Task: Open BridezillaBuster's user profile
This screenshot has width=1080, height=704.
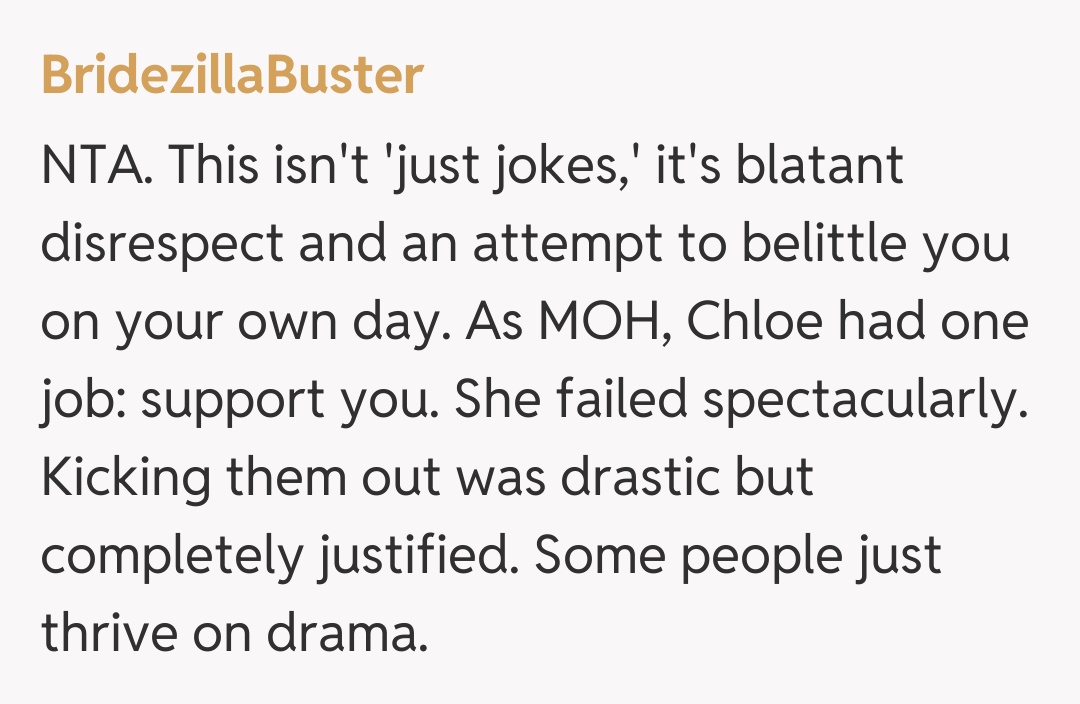Action: pyautogui.click(x=232, y=77)
